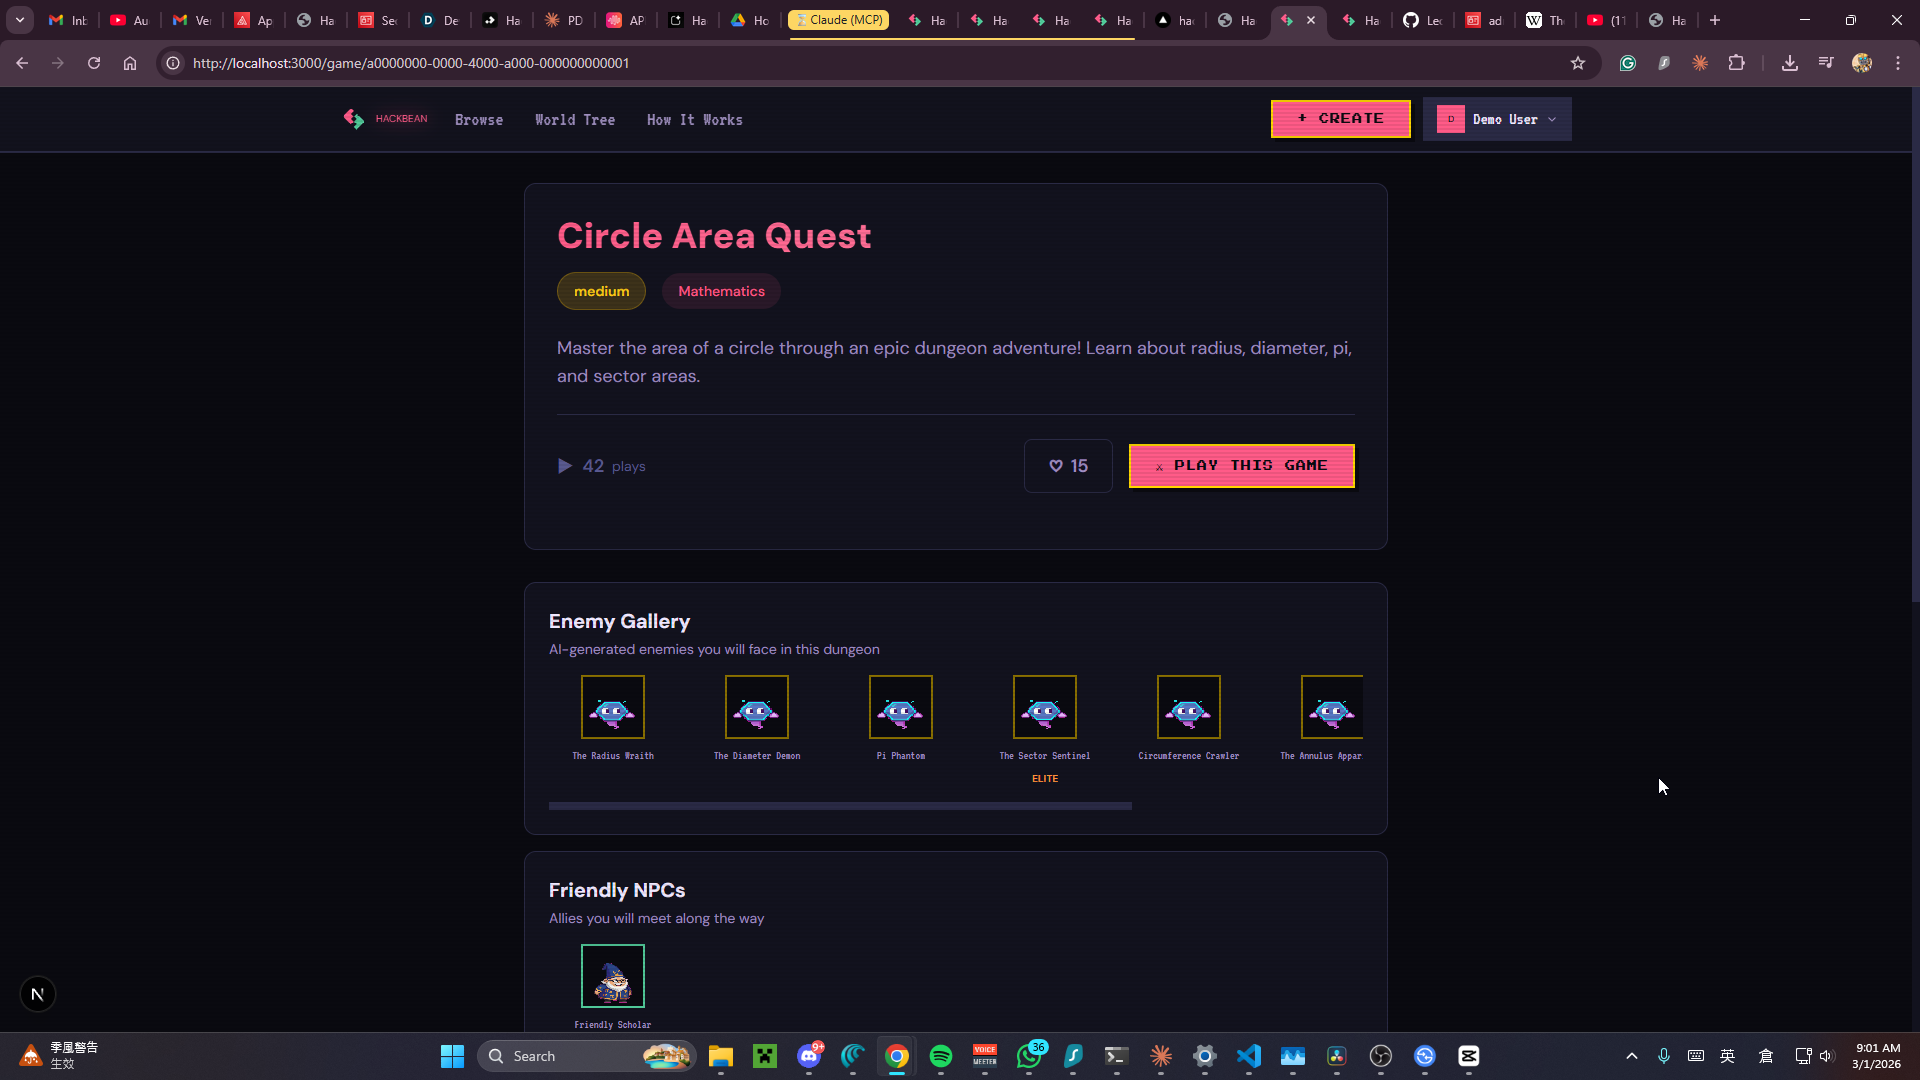The width and height of the screenshot is (1920, 1080).
Task: Open World Tree navigation item
Action: coord(575,120)
